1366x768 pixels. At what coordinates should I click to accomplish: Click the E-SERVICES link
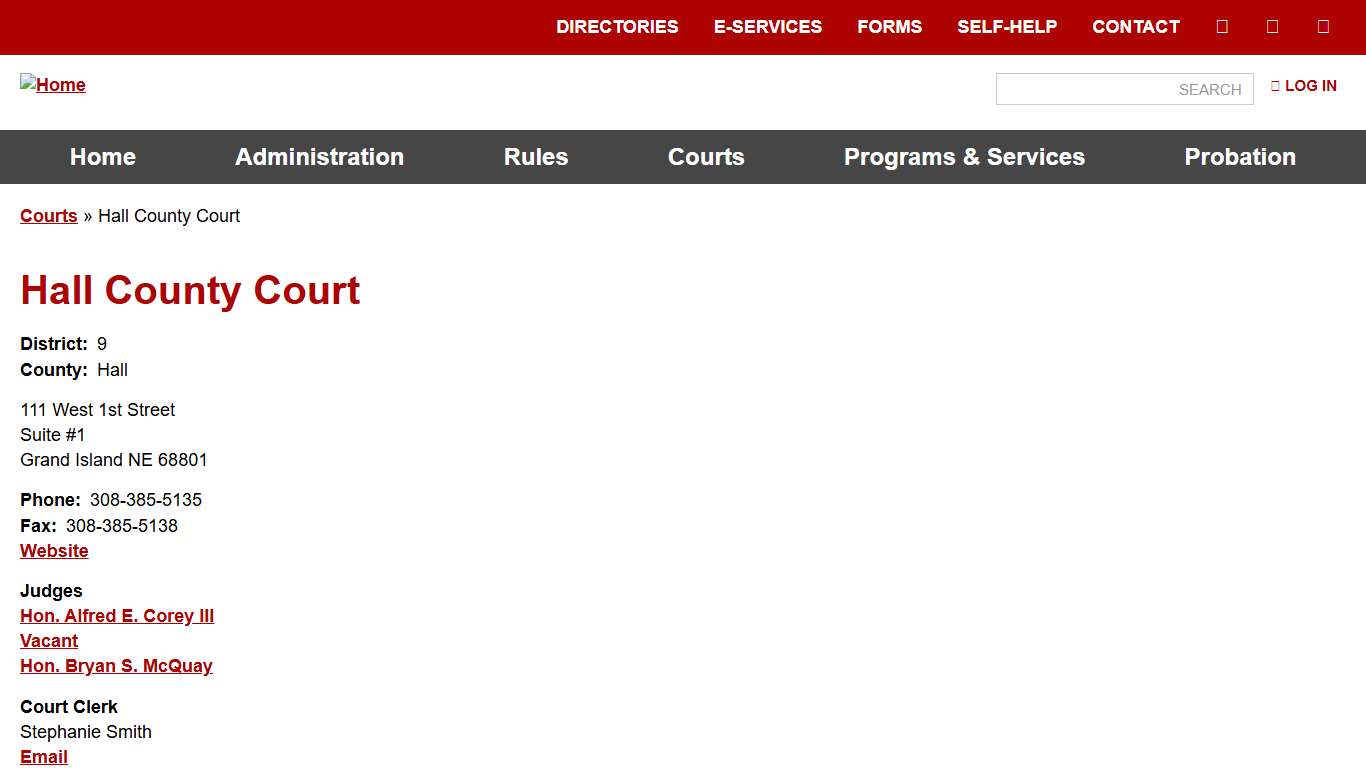pos(768,27)
